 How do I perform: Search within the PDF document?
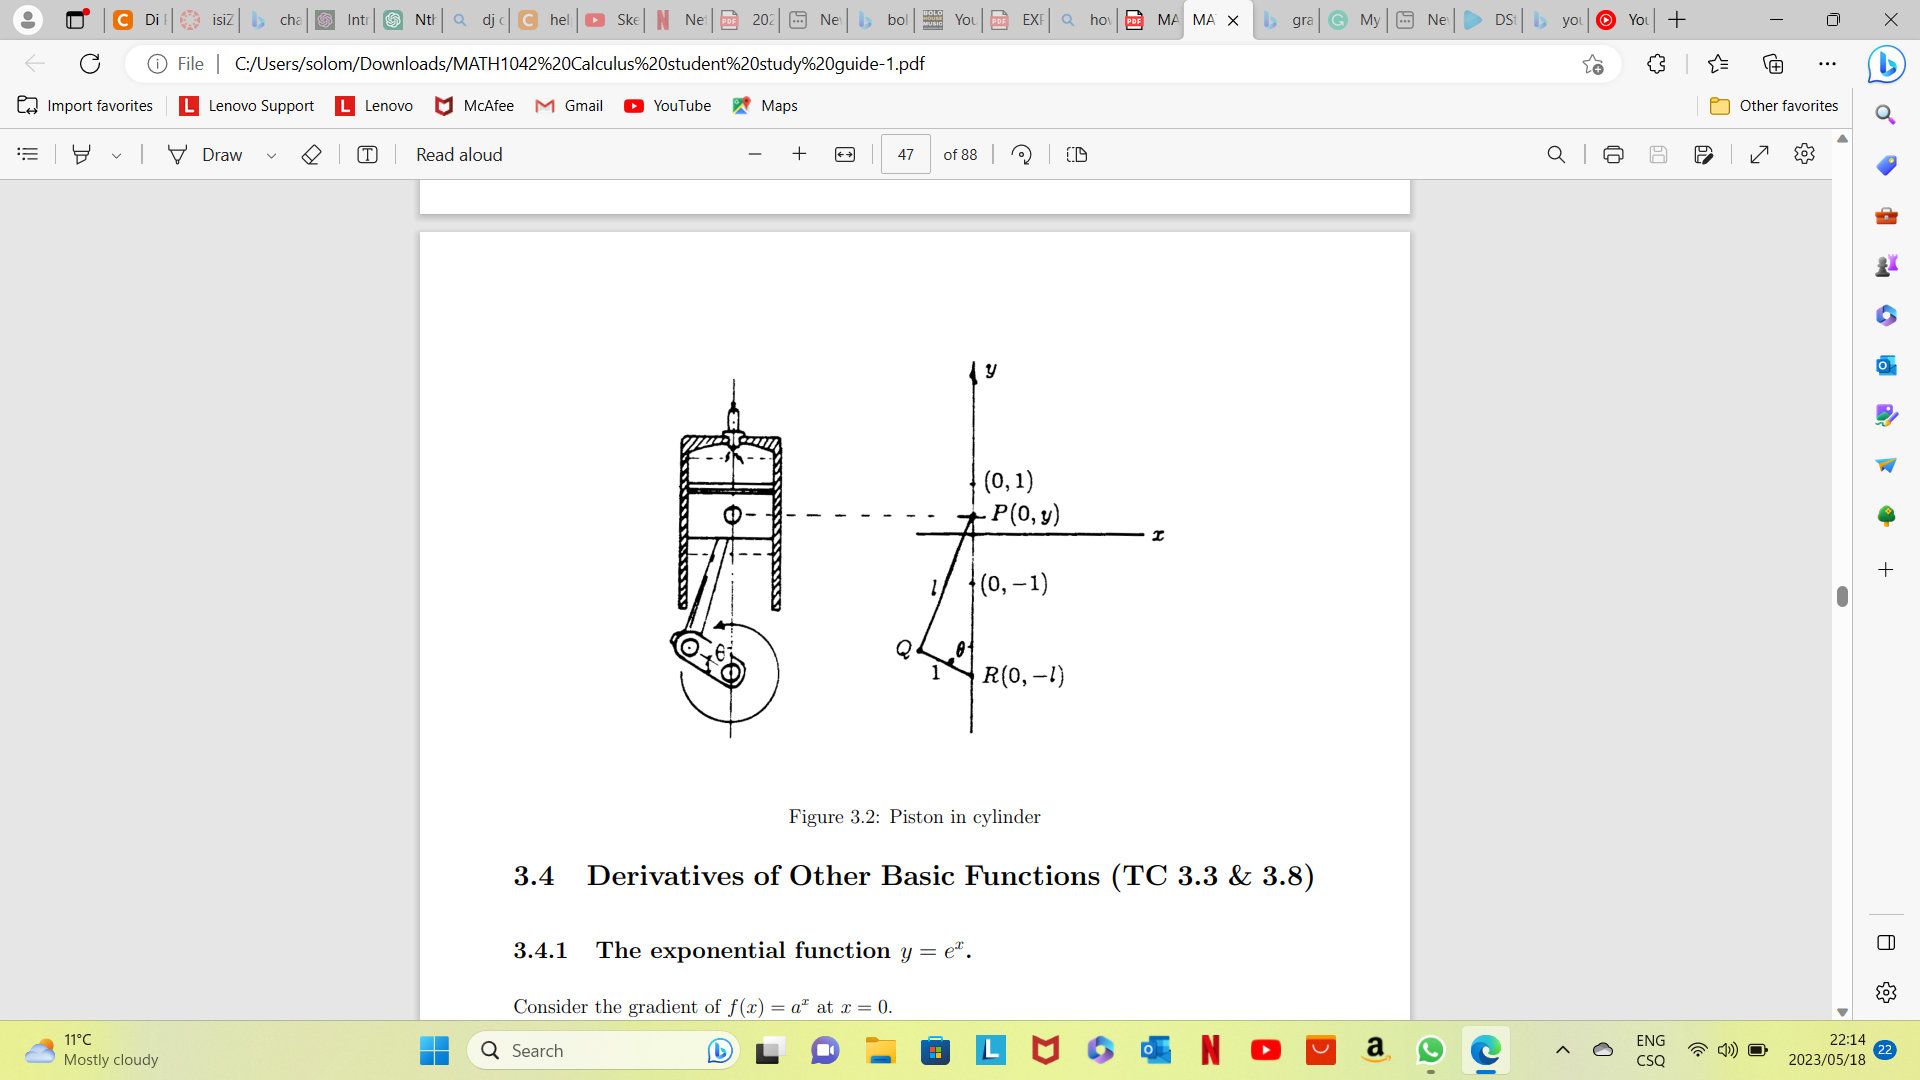(x=1557, y=154)
